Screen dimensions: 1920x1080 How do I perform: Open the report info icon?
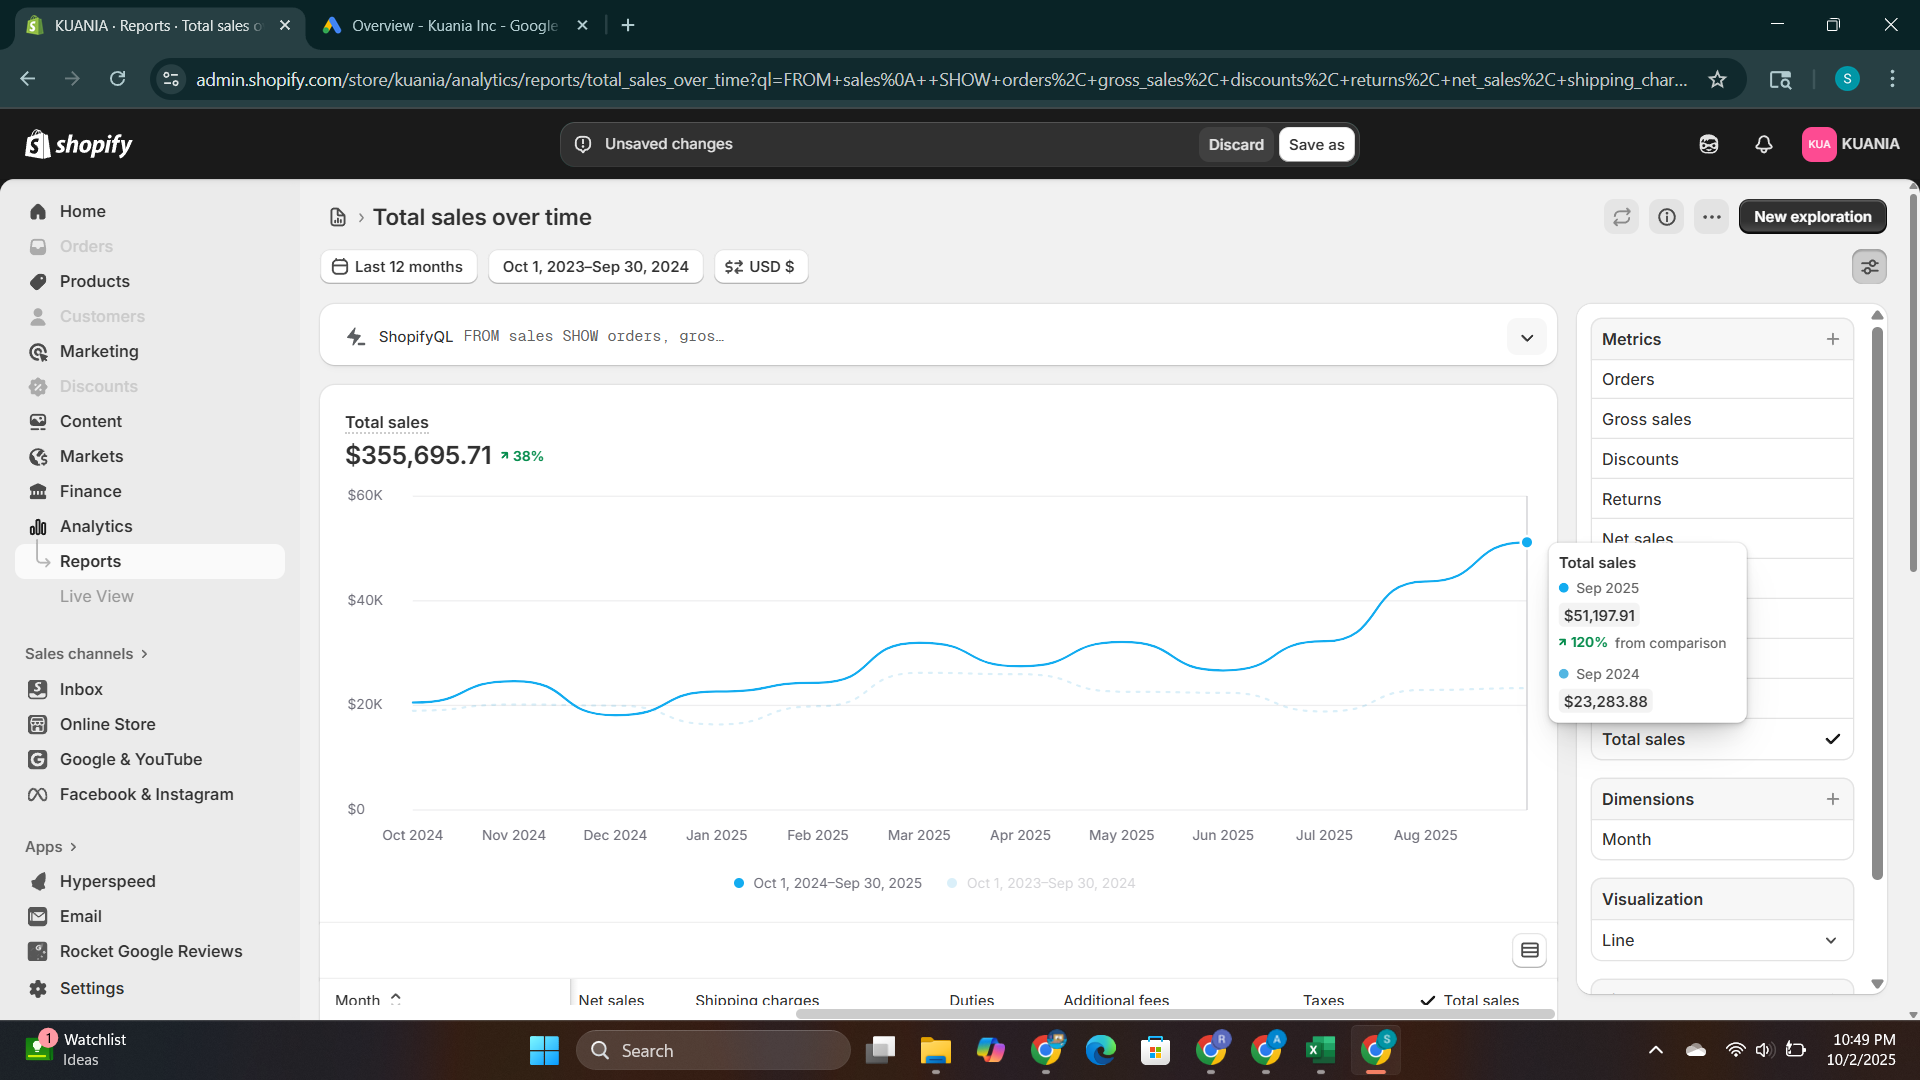[1666, 216]
